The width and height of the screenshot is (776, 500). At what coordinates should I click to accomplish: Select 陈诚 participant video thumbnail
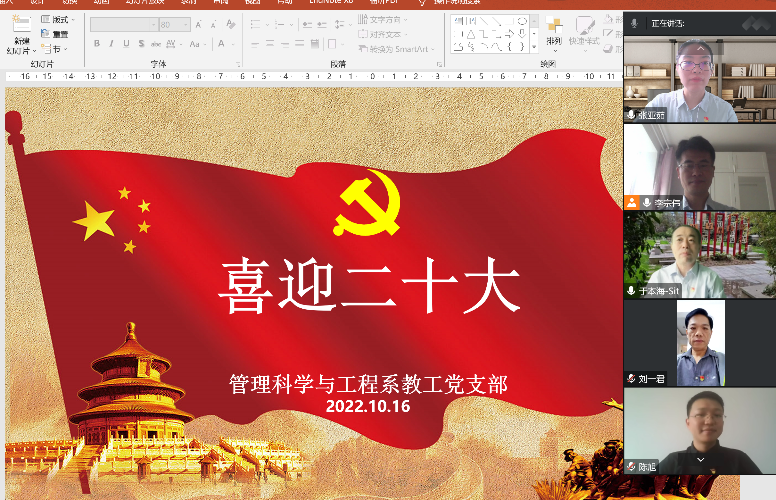699,431
